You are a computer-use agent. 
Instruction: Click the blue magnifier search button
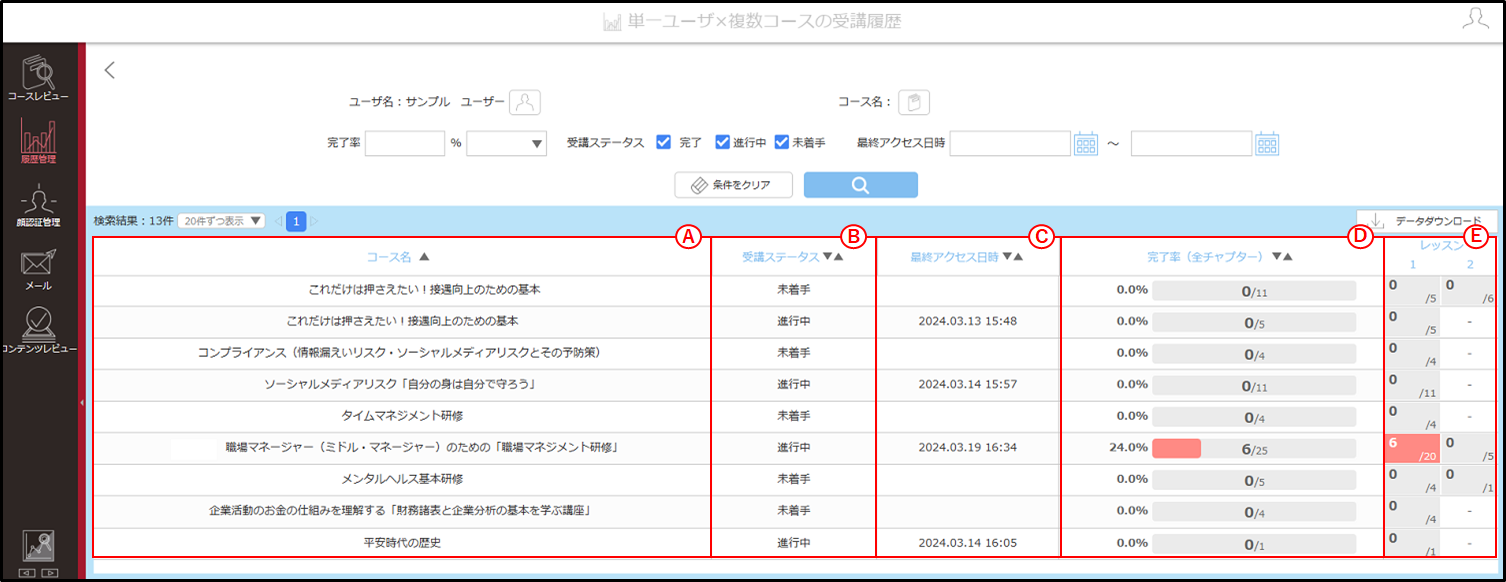click(860, 185)
